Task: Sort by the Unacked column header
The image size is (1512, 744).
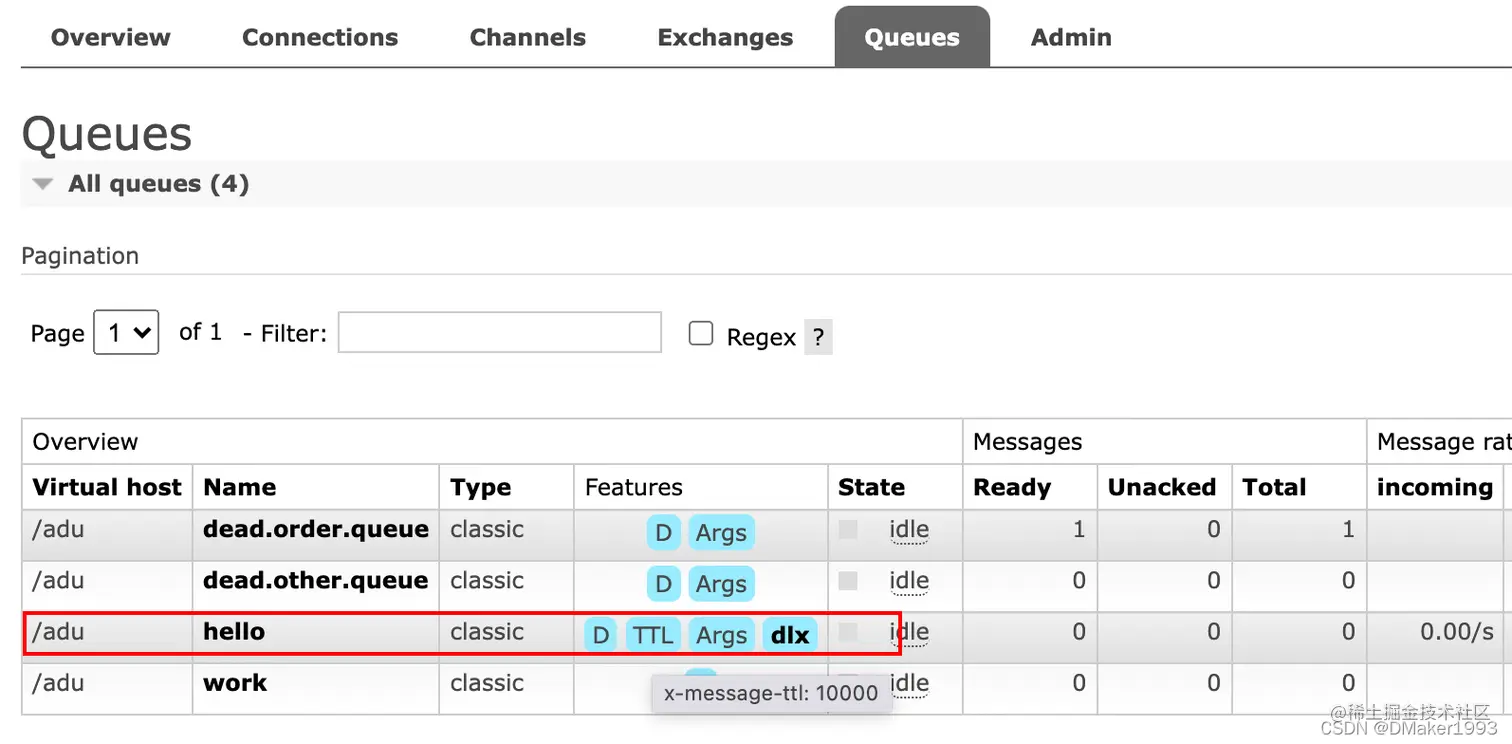Action: (x=1162, y=487)
